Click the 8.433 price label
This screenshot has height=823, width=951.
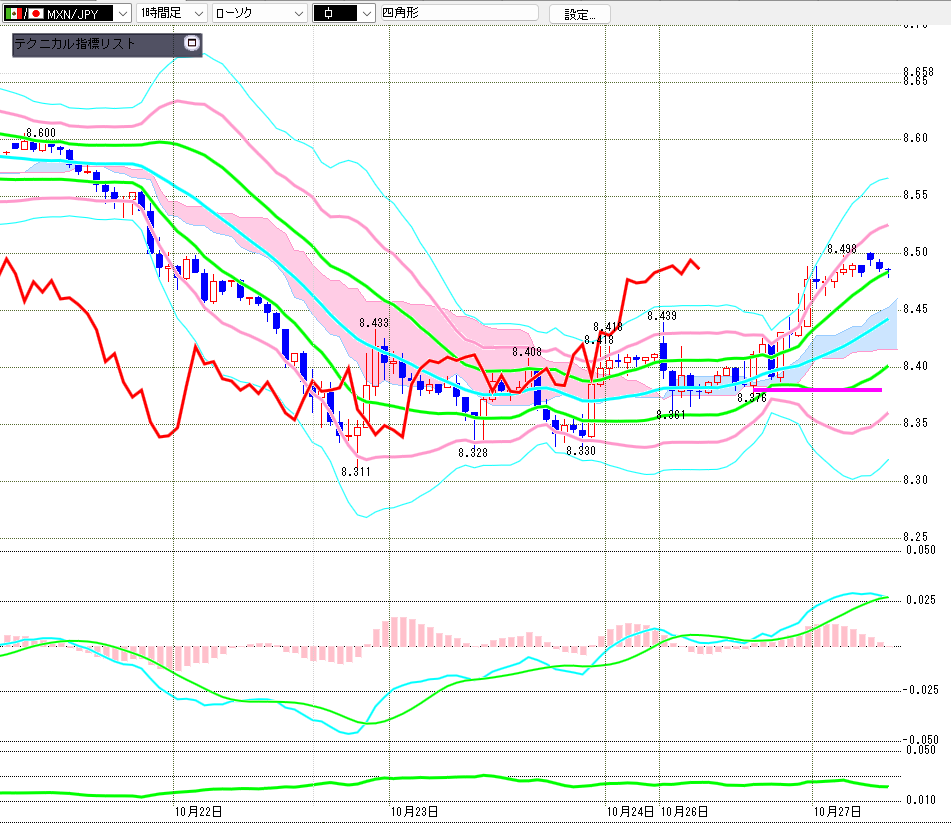coord(374,323)
